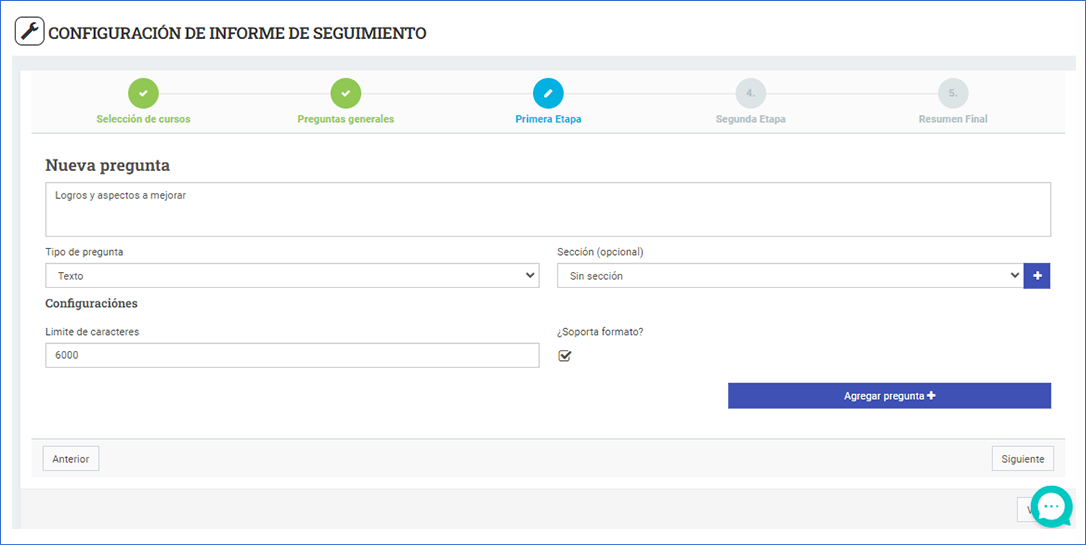The height and width of the screenshot is (545, 1086).
Task: Click the blue pencil circle for Primera Etapa
Action: click(548, 93)
